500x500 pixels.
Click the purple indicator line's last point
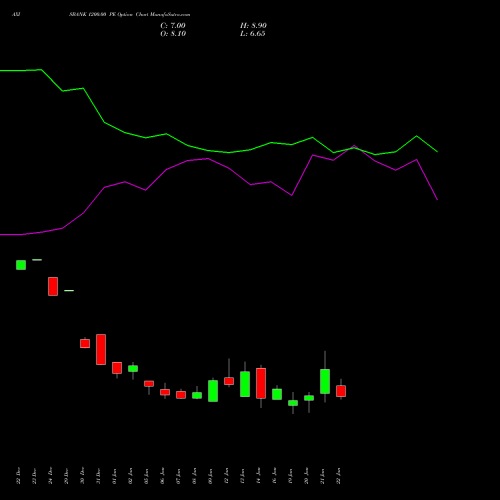[437, 199]
